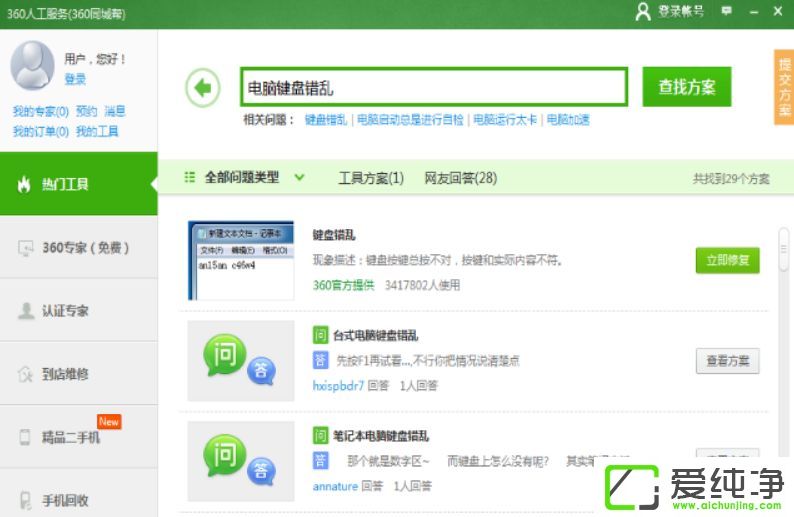Open the 消息 link

pos(115,111)
